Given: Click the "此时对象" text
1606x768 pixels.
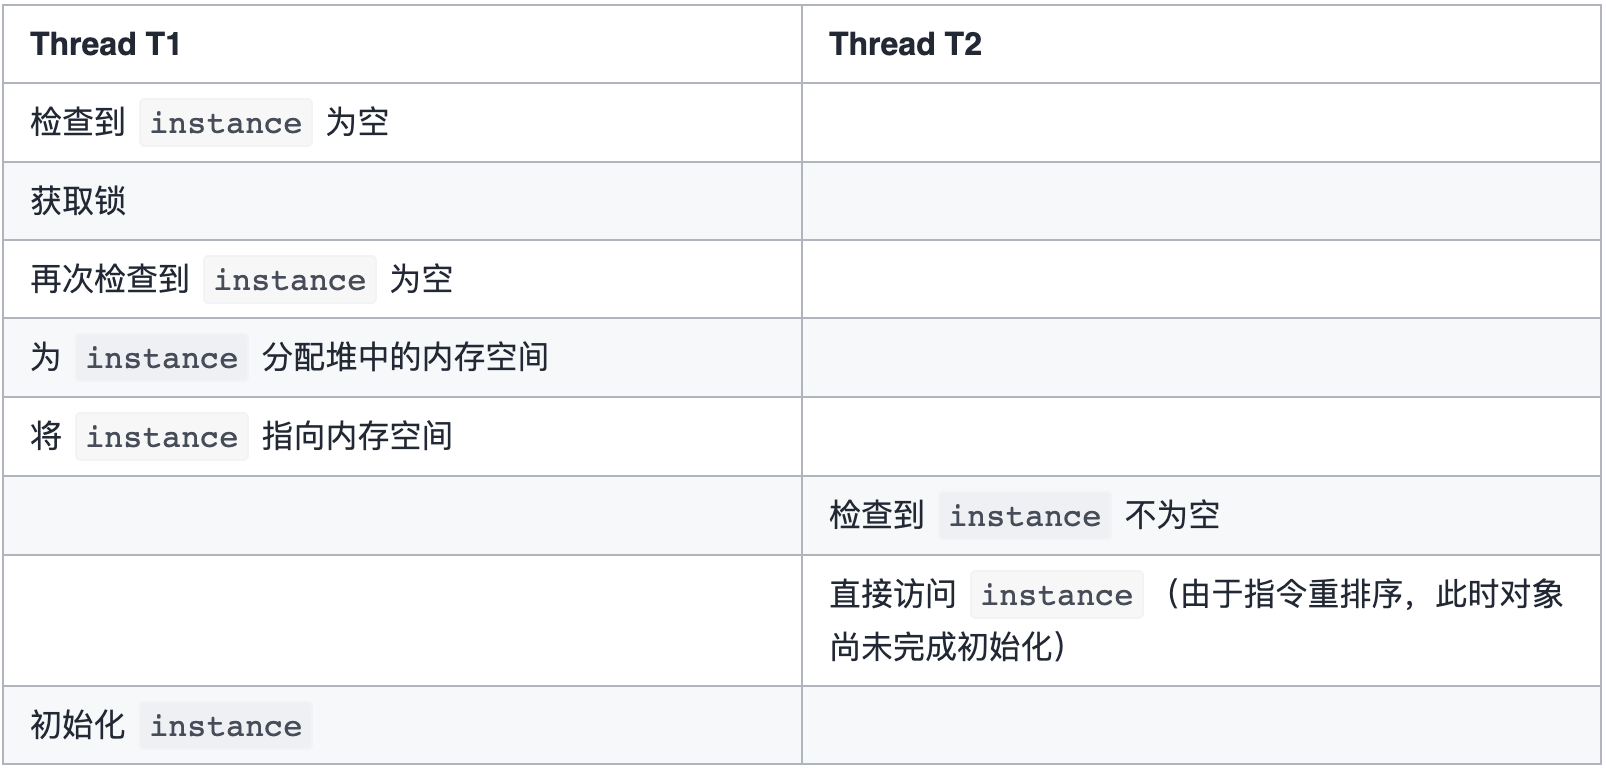Looking at the screenshot, I should point(1499,594).
